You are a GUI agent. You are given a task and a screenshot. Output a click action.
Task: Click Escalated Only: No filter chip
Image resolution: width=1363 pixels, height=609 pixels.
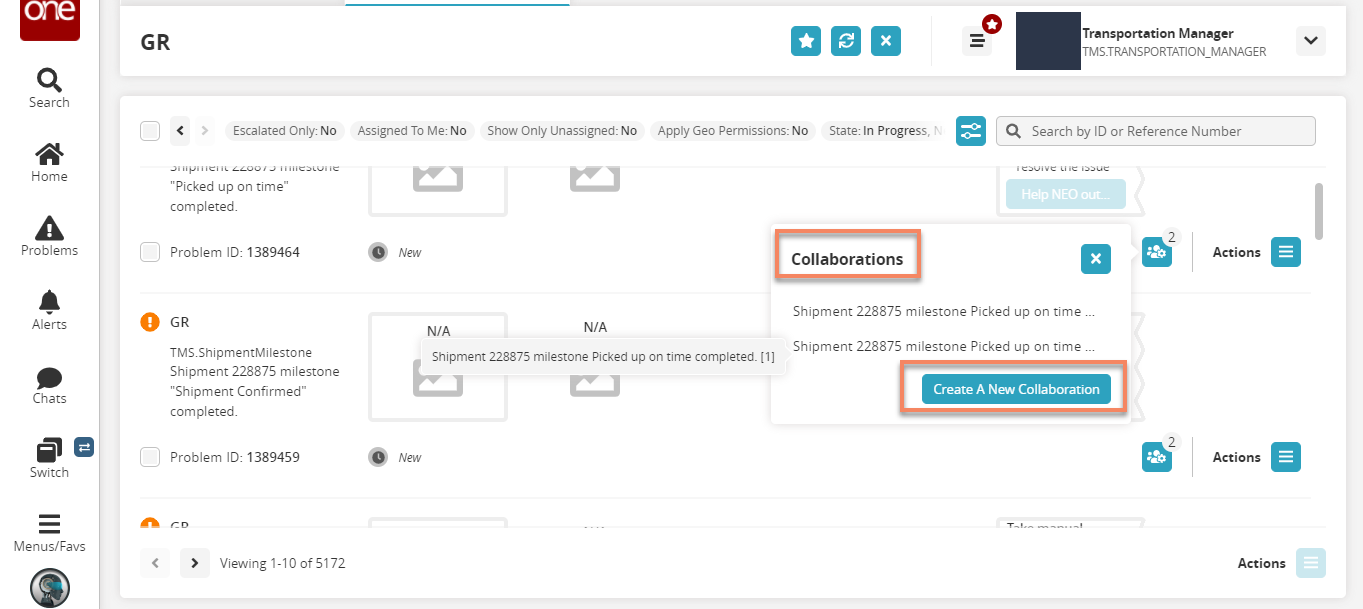point(284,131)
